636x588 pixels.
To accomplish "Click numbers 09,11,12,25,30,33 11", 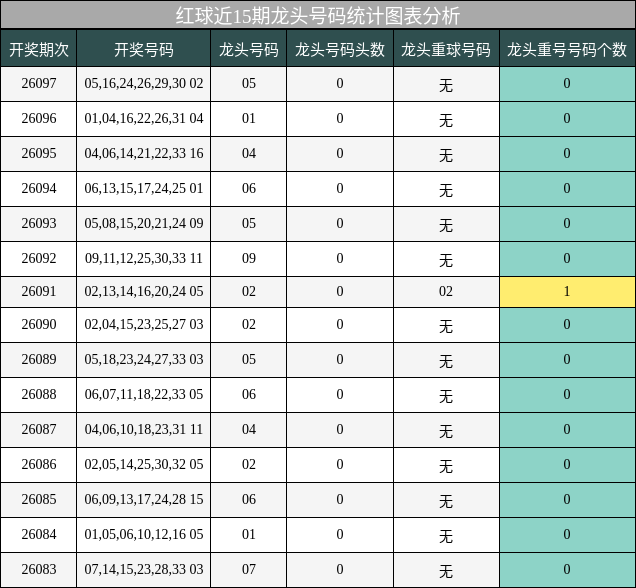I will 144,259.
